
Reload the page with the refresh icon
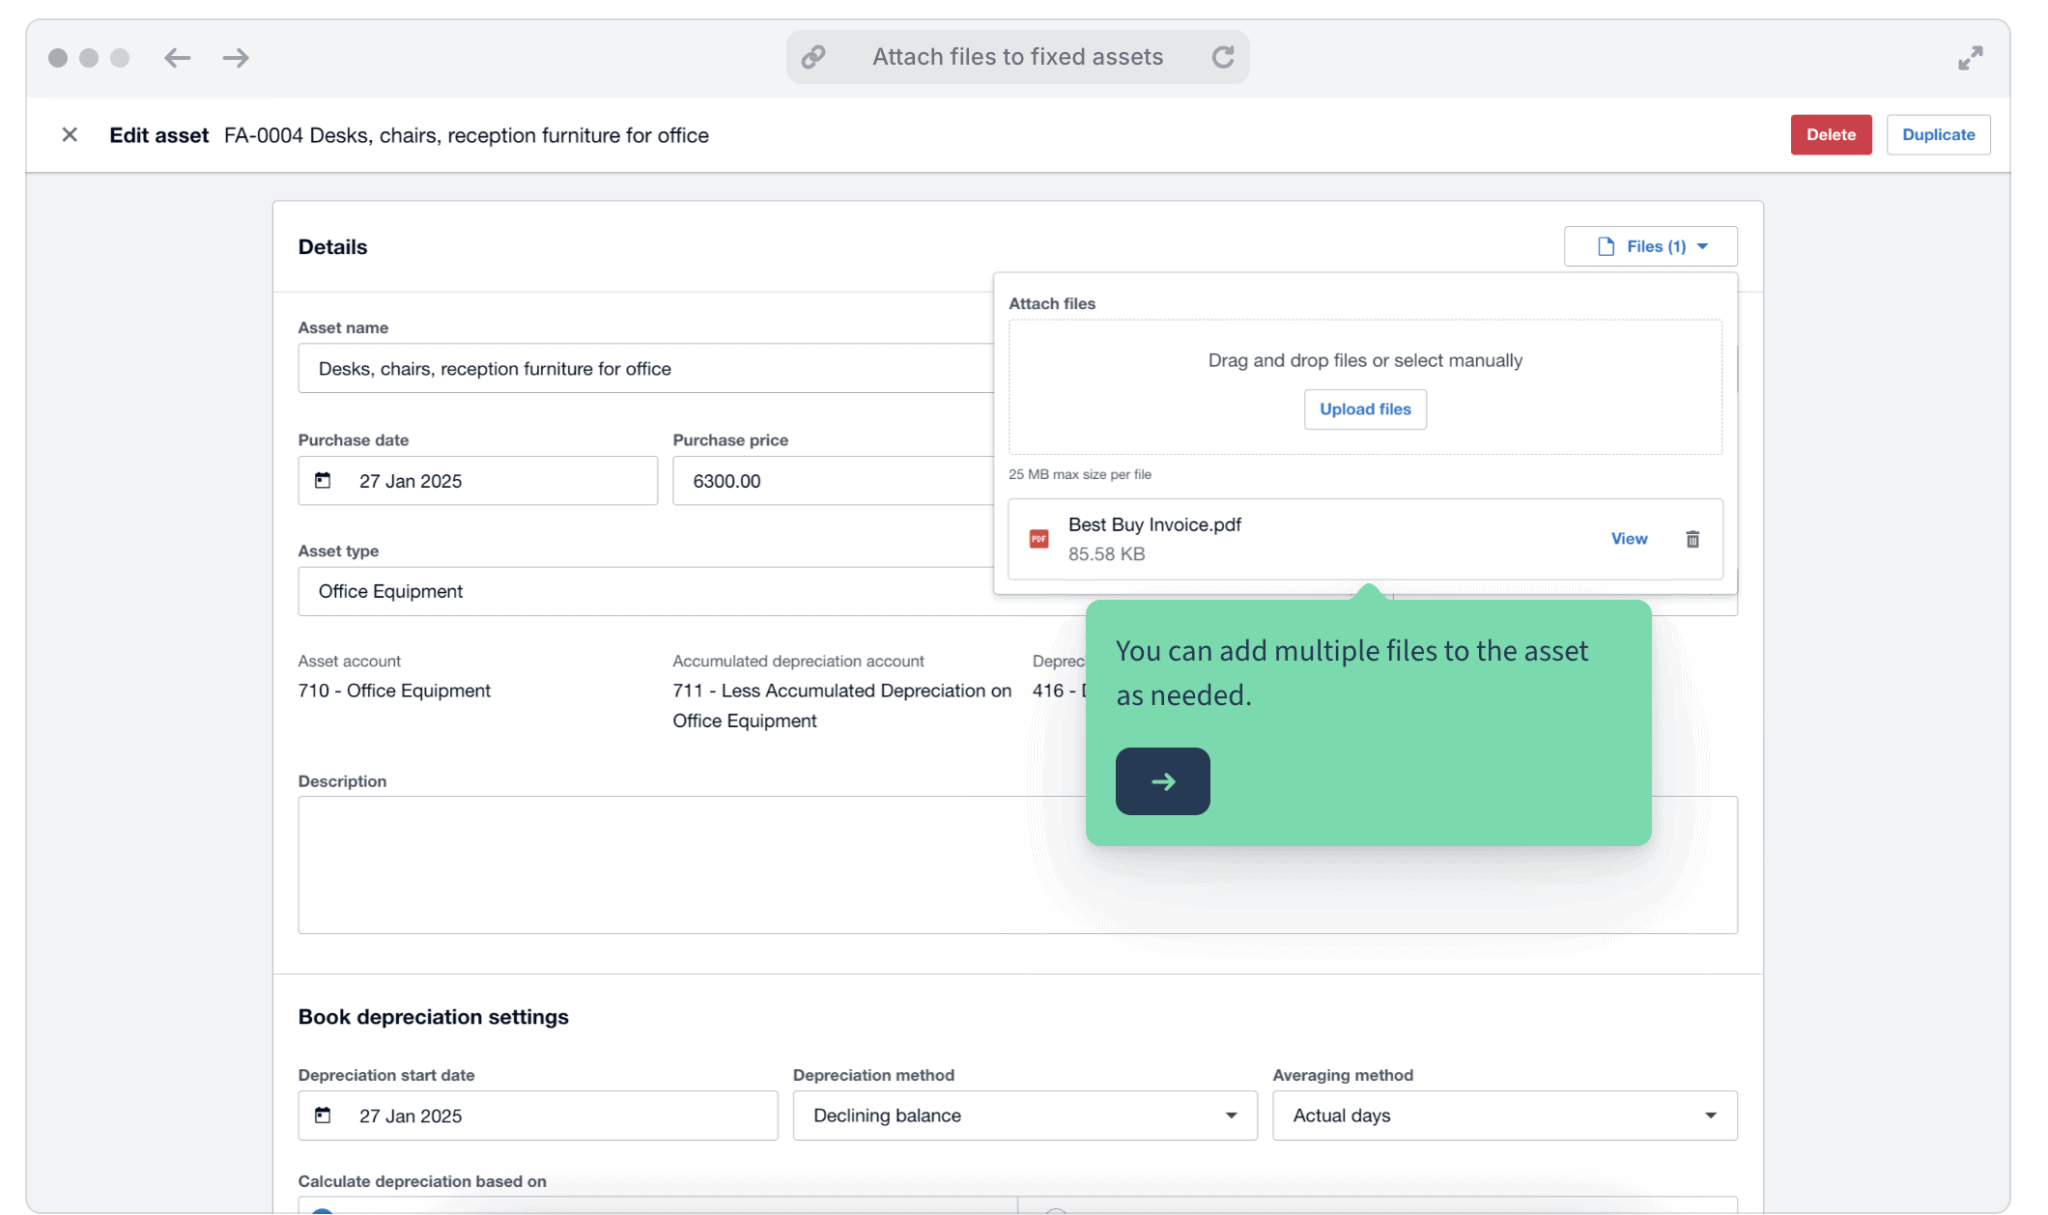[x=1224, y=57]
